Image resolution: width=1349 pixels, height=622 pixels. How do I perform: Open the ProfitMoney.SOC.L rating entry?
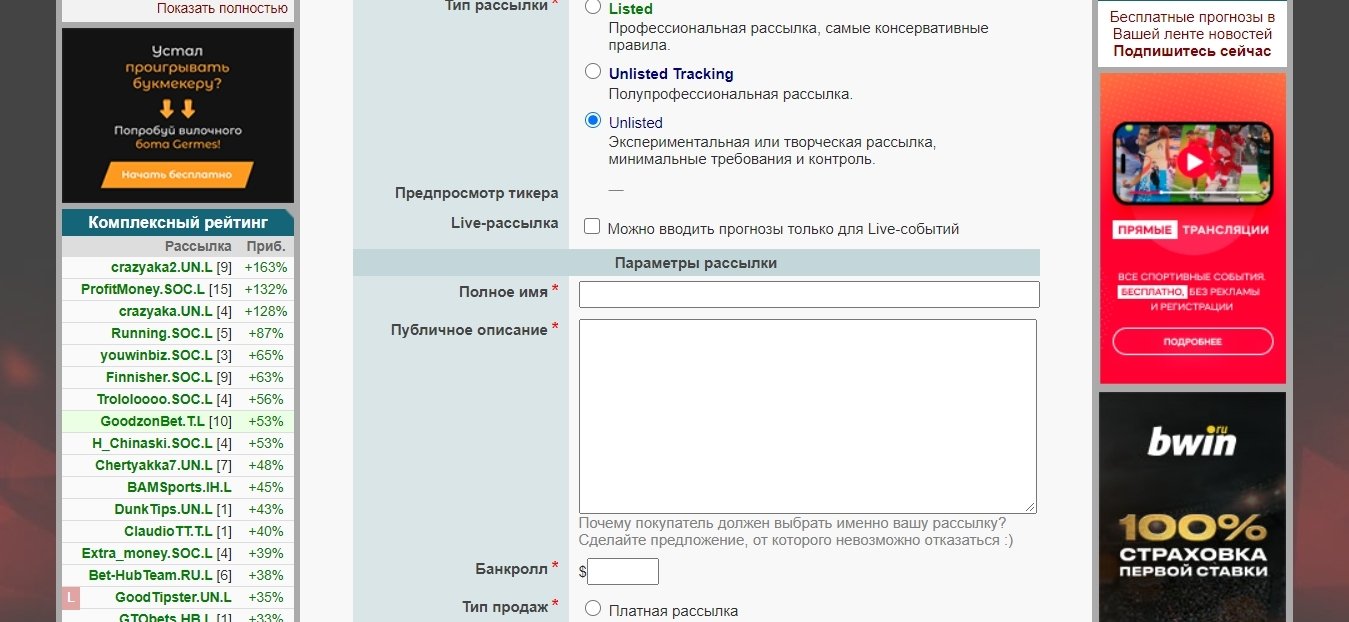(142, 289)
